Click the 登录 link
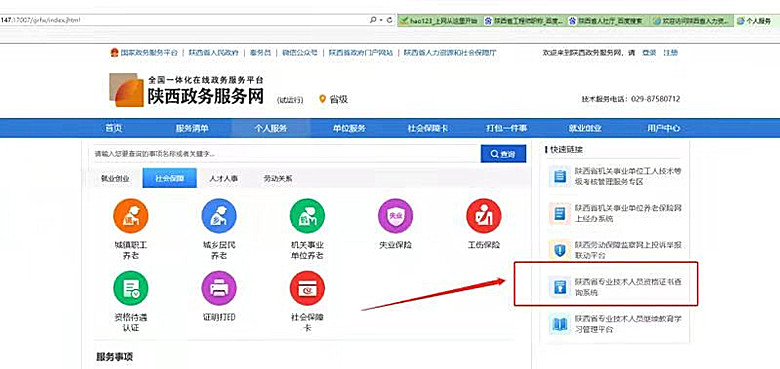This screenshot has width=780, height=369. [649, 53]
